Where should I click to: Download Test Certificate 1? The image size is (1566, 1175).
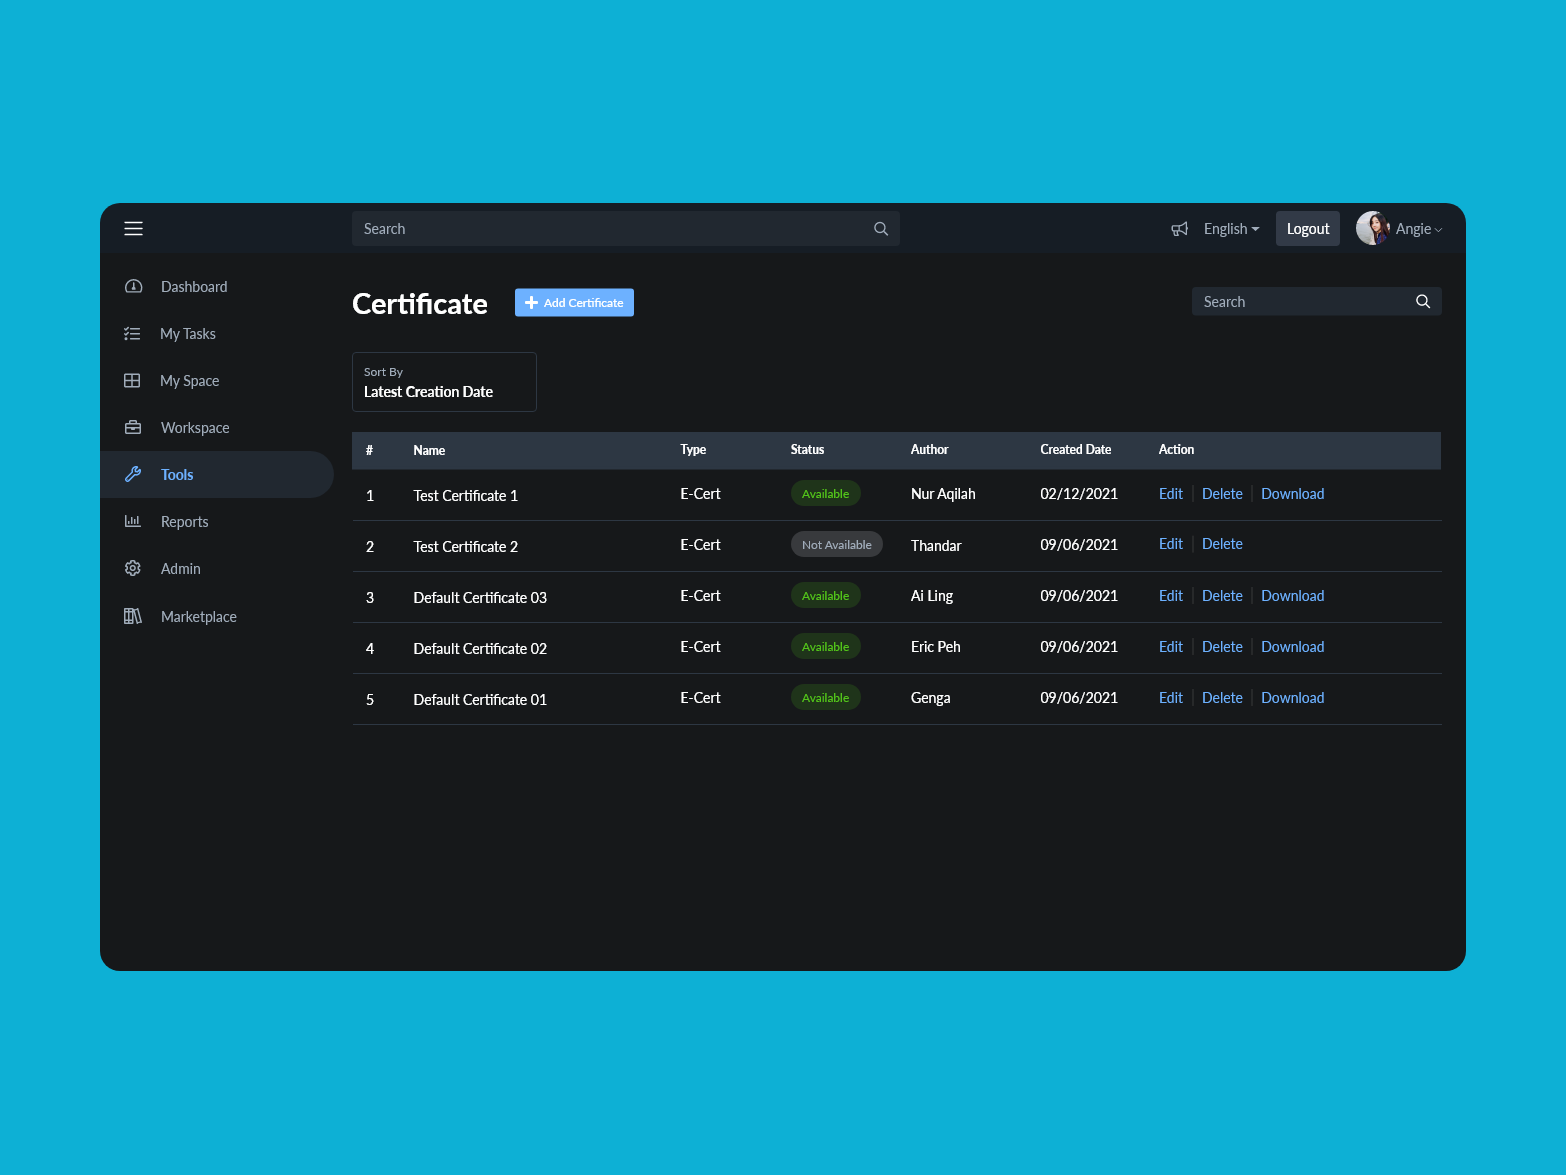point(1292,494)
